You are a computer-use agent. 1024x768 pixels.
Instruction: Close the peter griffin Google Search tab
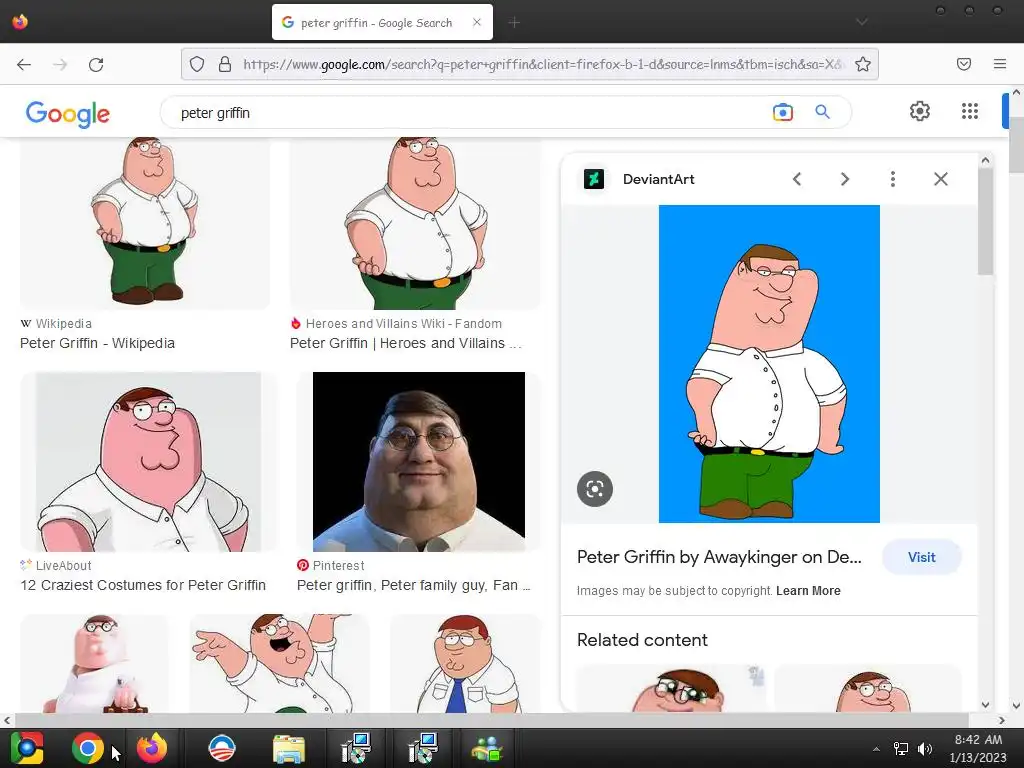coord(477,22)
